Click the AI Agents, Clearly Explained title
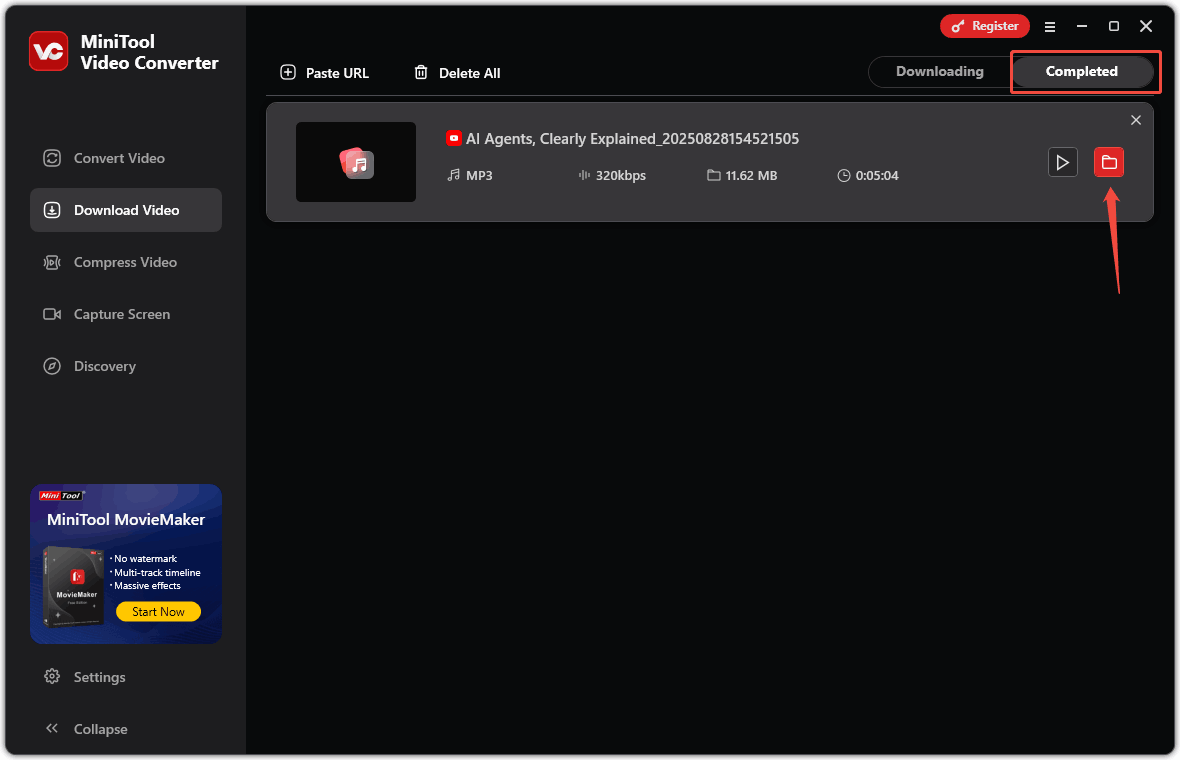The image size is (1180, 760). (x=632, y=138)
